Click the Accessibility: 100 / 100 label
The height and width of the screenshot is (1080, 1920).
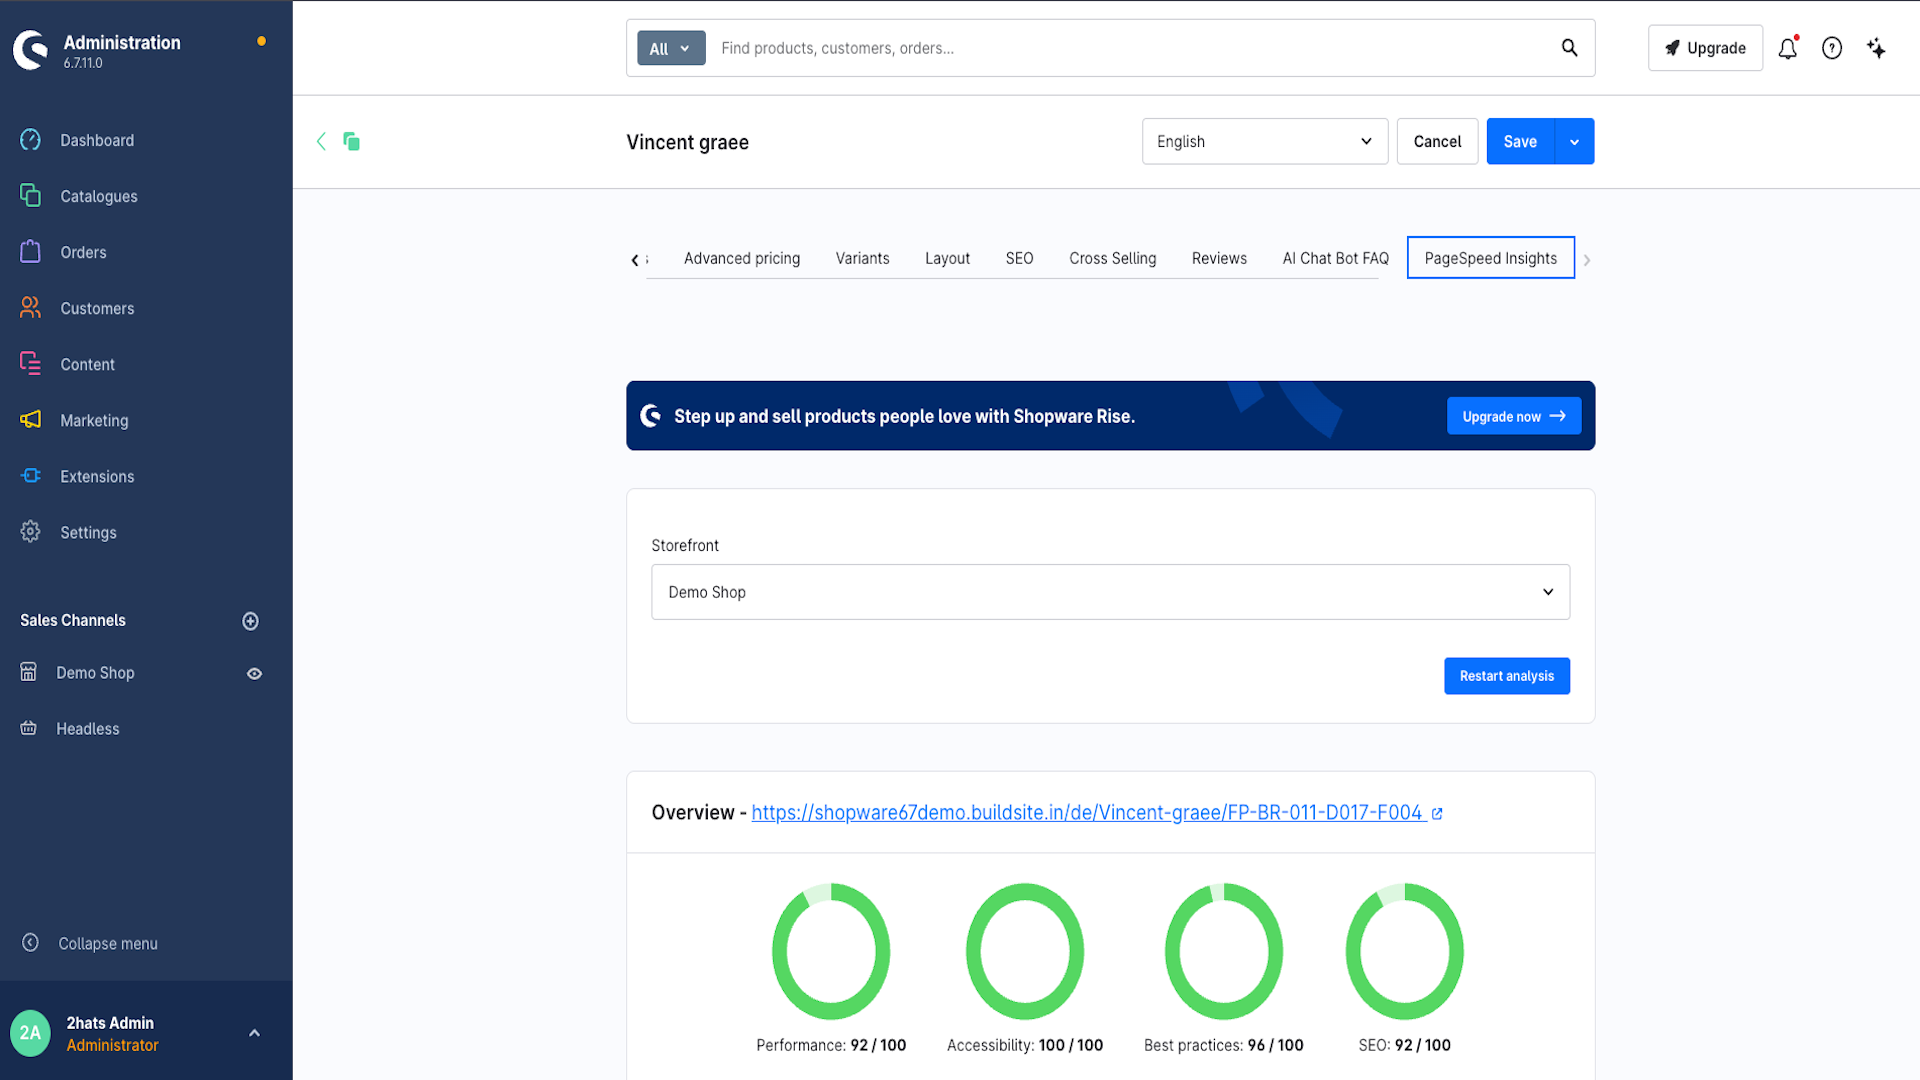click(1025, 1045)
